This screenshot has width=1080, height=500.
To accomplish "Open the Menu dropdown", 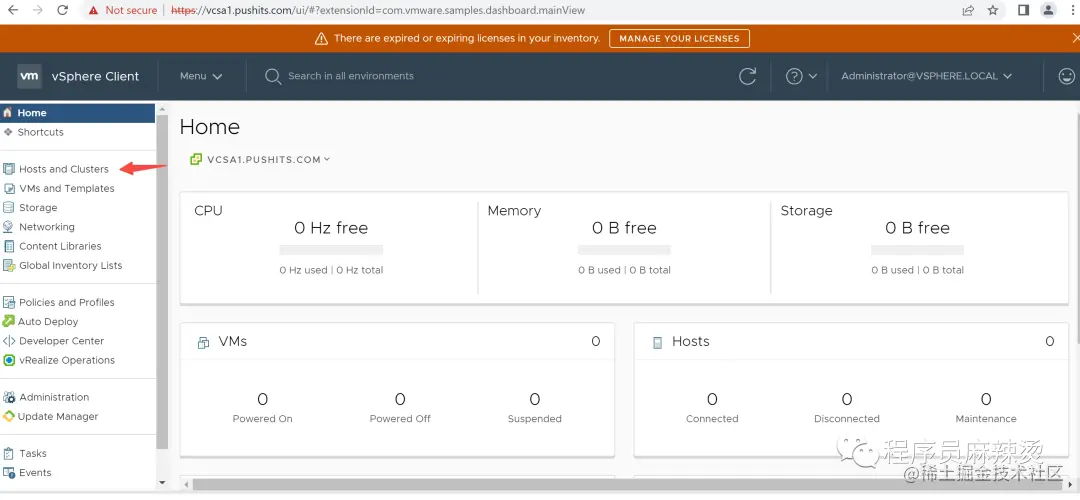I will click(200, 76).
